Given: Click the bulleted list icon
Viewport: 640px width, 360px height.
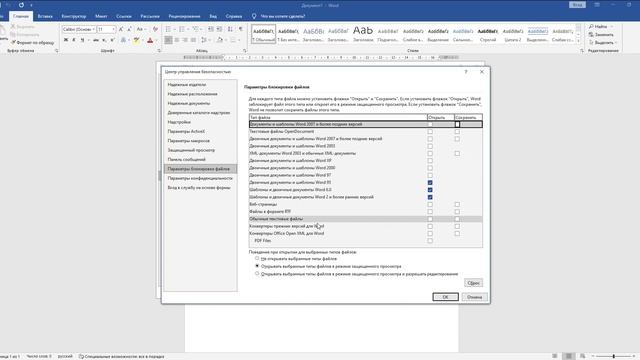Looking at the screenshot, I should (x=168, y=29).
